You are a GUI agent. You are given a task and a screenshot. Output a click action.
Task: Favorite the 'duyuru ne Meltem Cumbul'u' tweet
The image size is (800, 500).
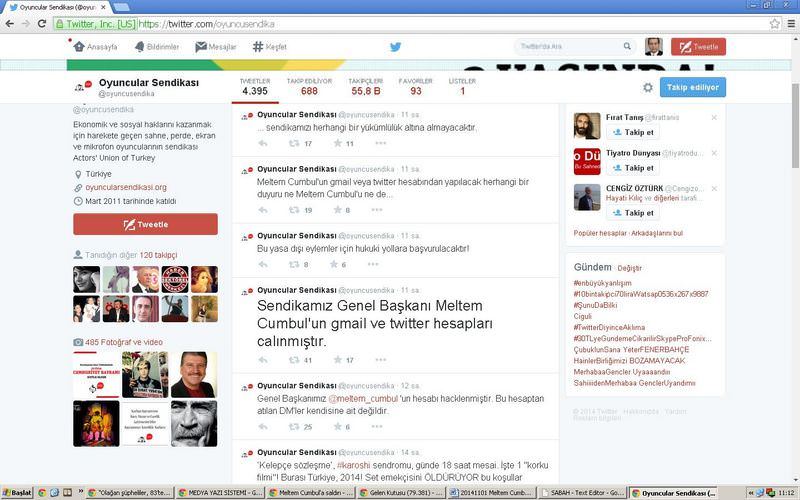click(x=337, y=210)
